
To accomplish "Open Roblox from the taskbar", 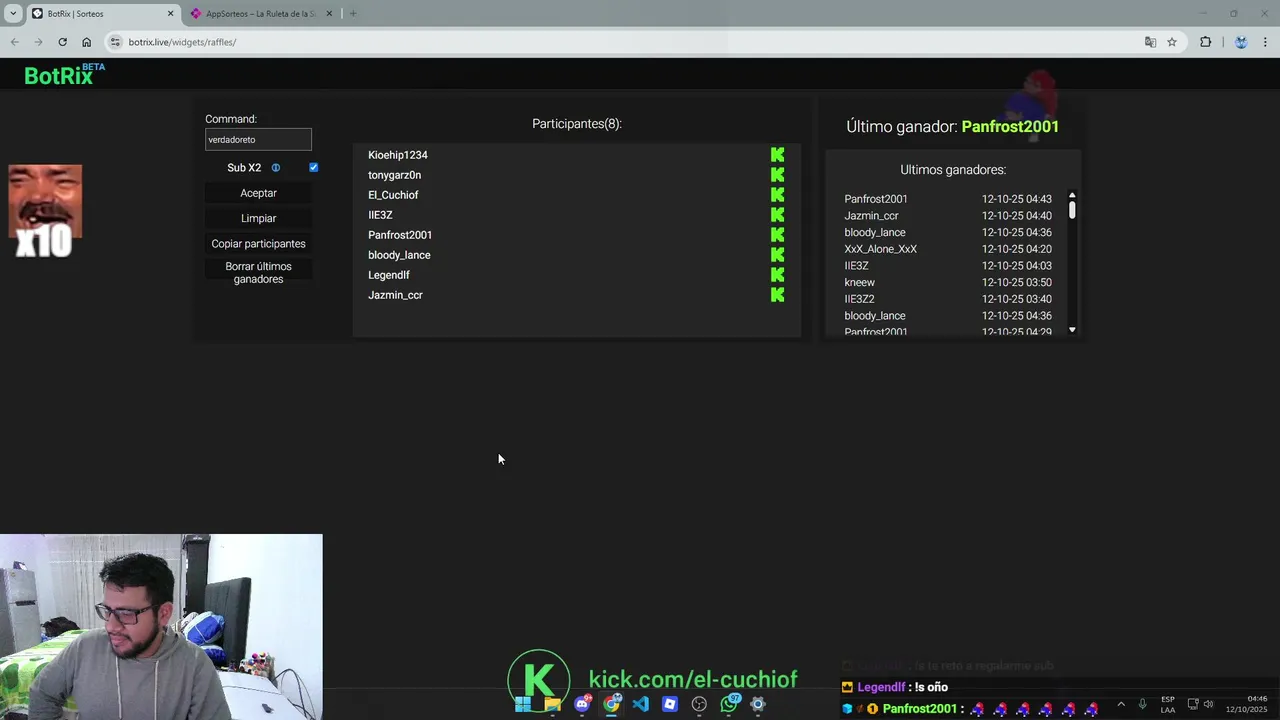I will (x=670, y=704).
